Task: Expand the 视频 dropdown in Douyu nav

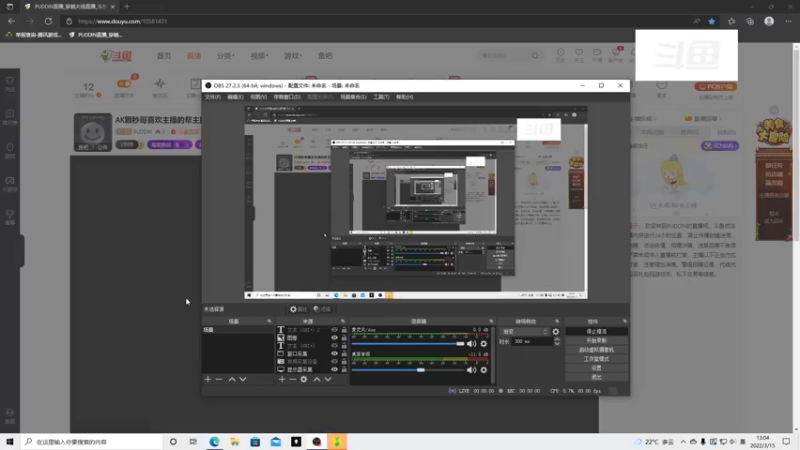Action: pyautogui.click(x=259, y=56)
